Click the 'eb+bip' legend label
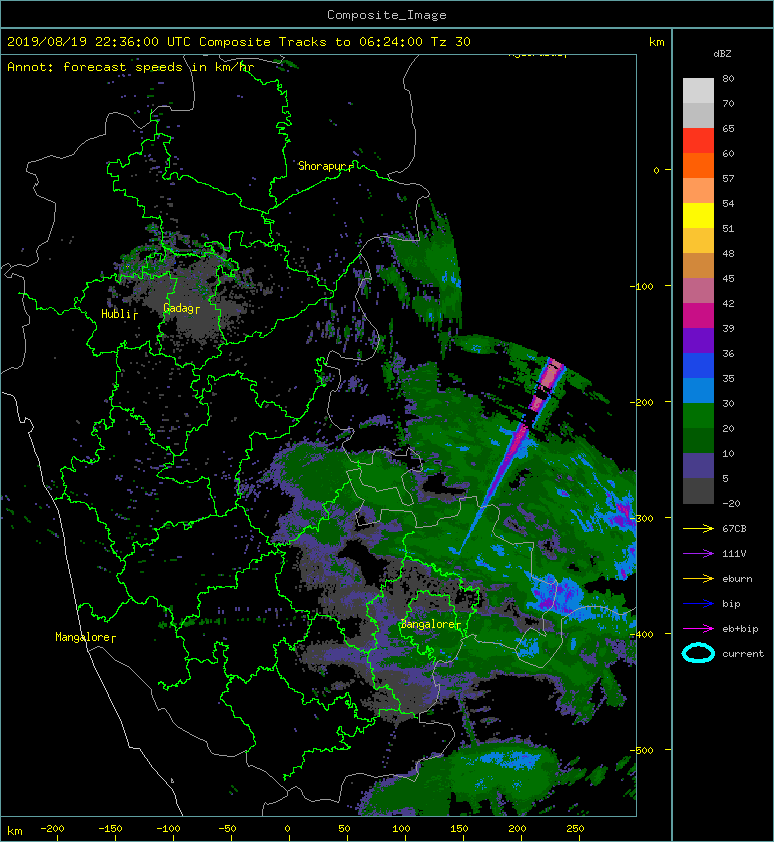774x842 pixels. (740, 629)
